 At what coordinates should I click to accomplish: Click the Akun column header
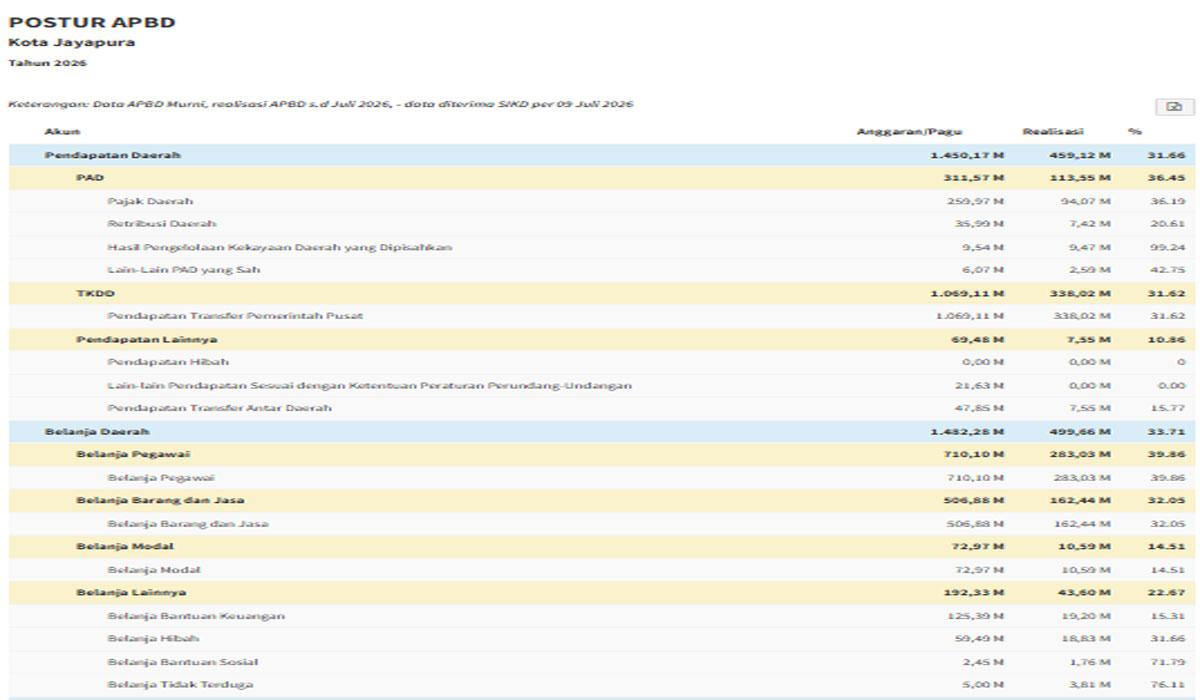tap(62, 131)
